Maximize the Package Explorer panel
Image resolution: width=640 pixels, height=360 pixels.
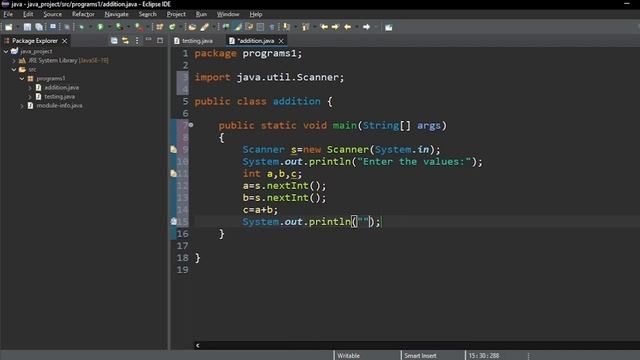click(x=160, y=40)
